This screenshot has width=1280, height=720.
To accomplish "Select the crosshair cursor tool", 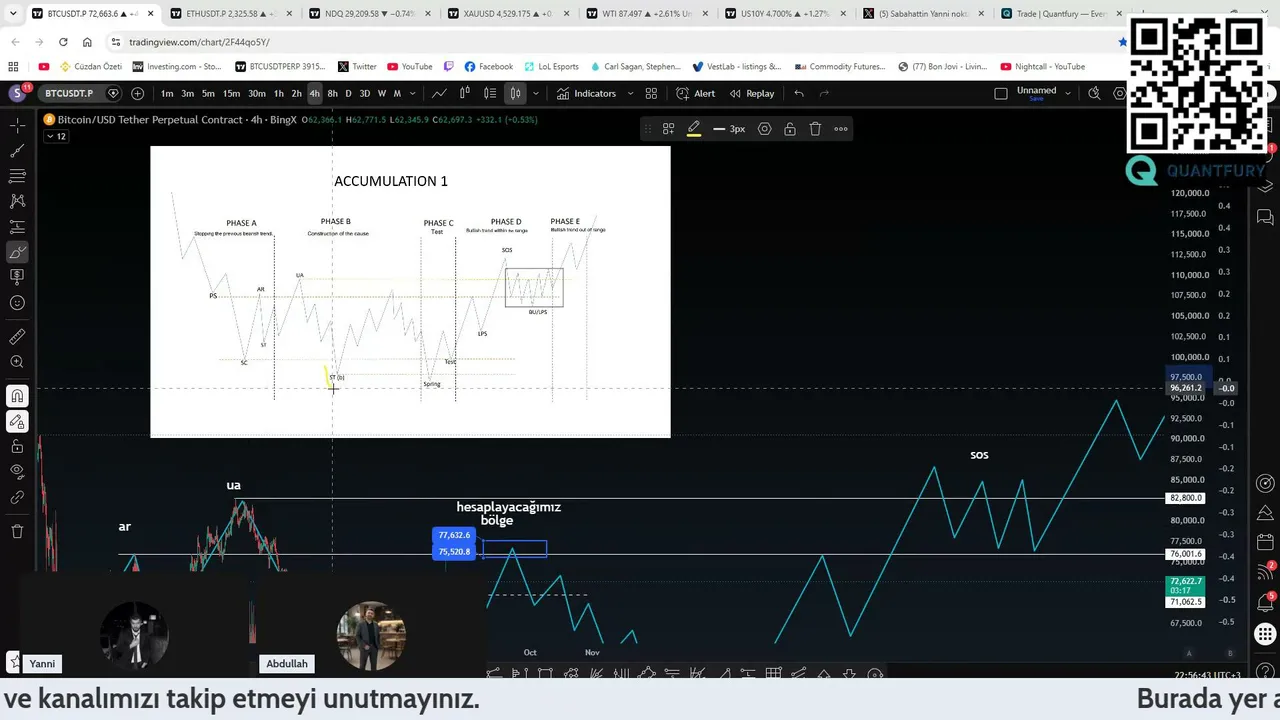I will click(17, 125).
